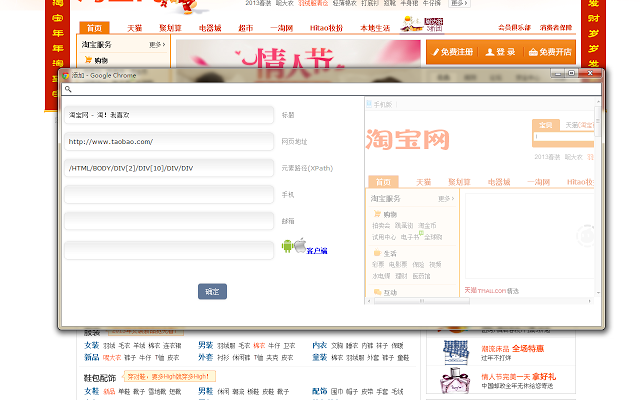Click the bedding product thumbnail on the background page
Viewport: 640px width, 400px height.
click(456, 352)
